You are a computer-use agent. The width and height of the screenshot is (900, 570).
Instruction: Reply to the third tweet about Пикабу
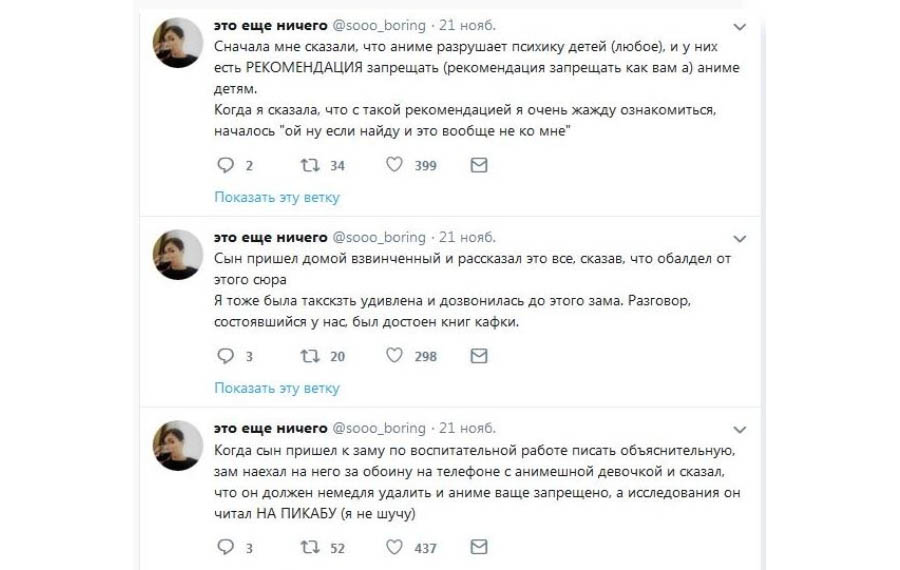pyautogui.click(x=225, y=547)
